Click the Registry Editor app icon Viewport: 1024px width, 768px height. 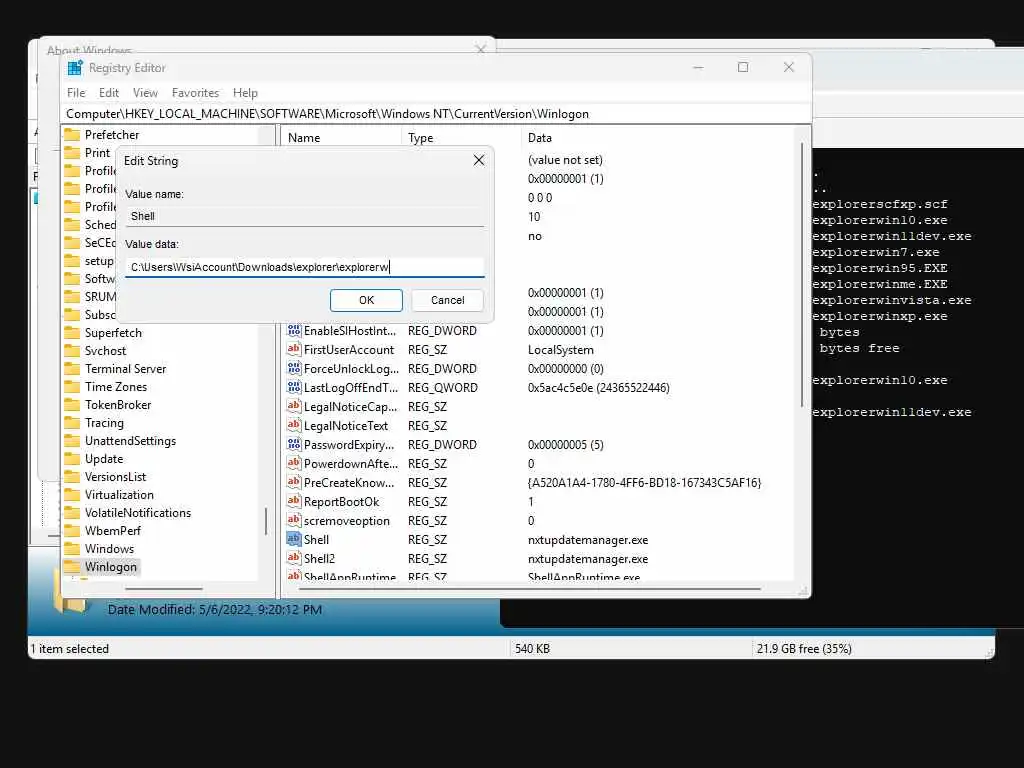75,68
